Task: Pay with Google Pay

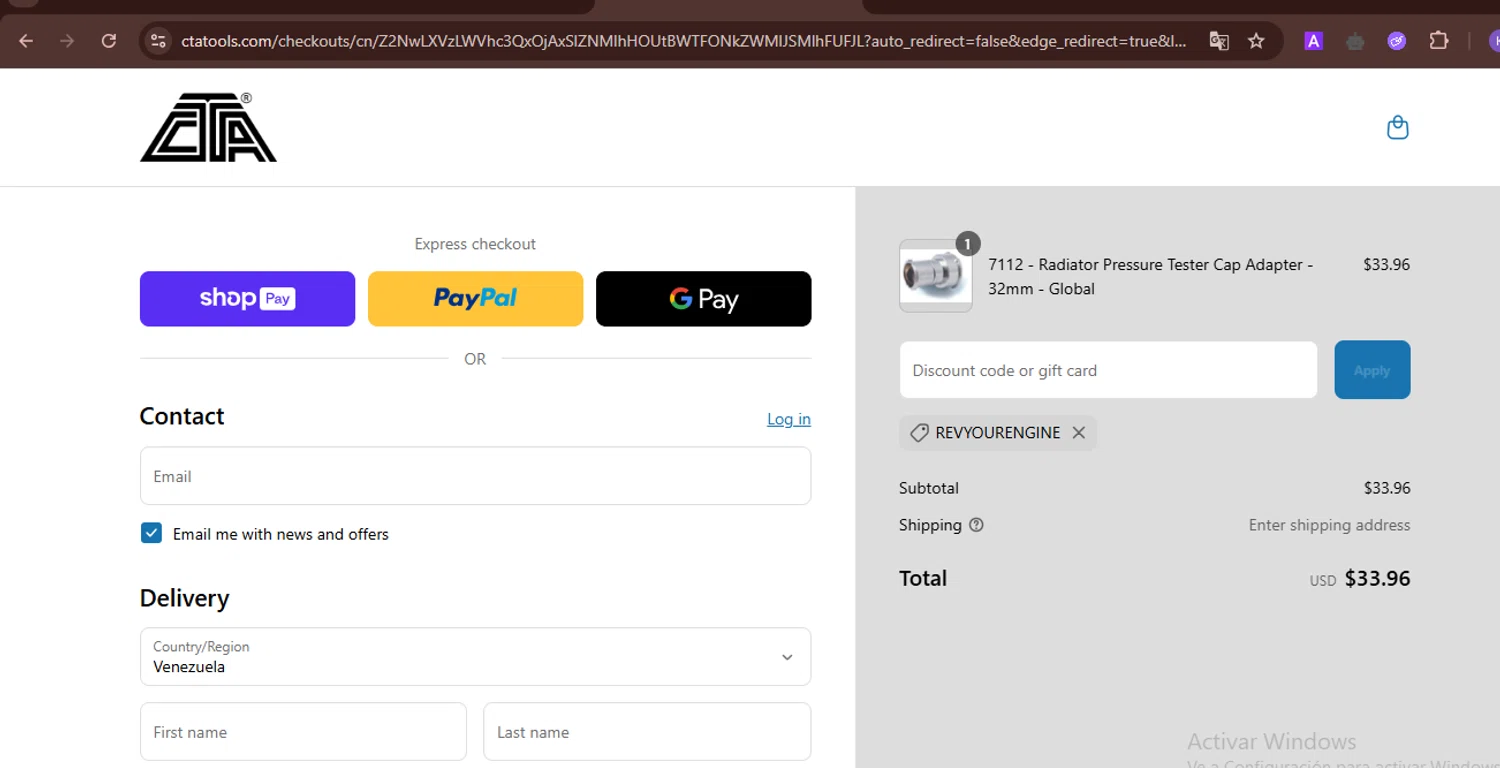Action: (x=703, y=299)
